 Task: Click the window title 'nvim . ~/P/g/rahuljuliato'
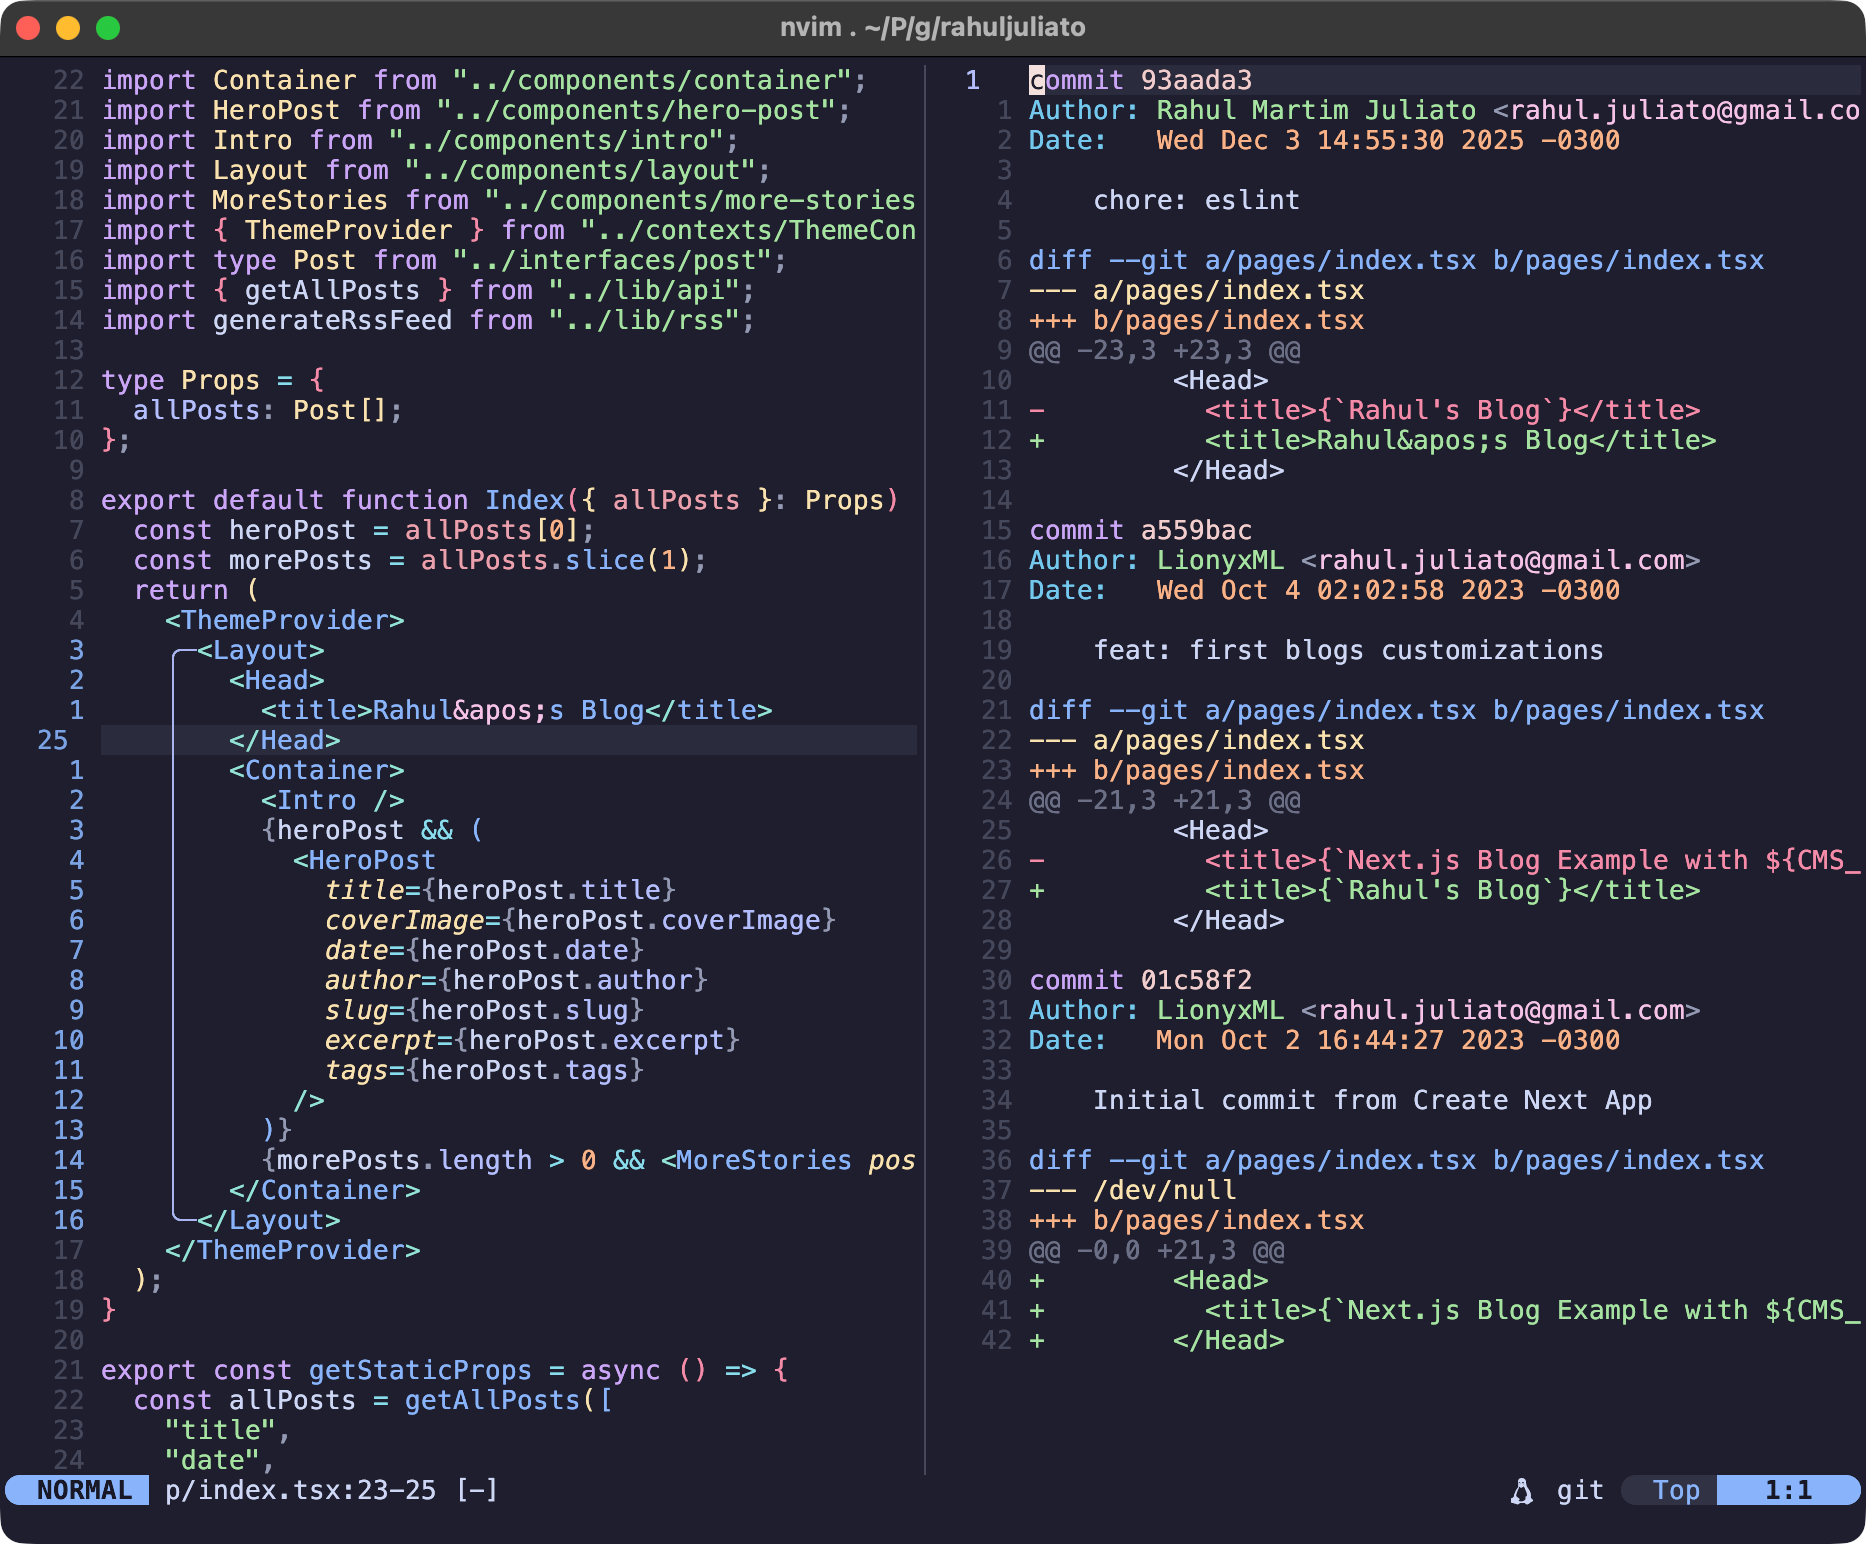(x=933, y=27)
